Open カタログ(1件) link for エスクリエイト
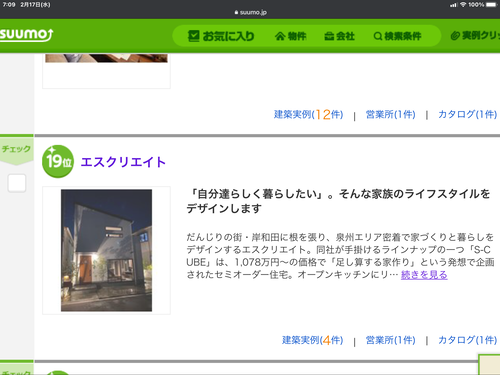The image size is (500, 375). [x=467, y=340]
